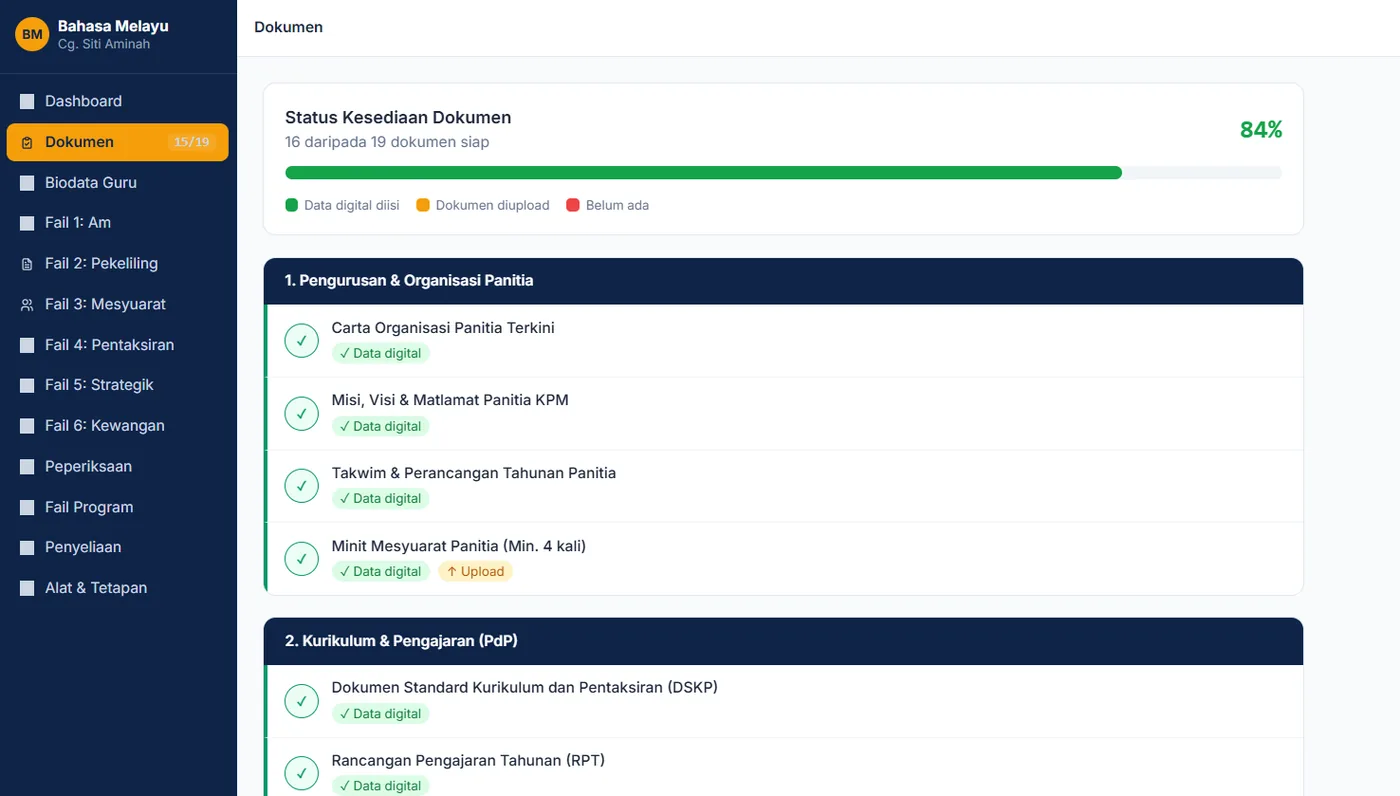Toggle checkmark for Minit Mesyuarat Panitia
Viewport: 1400px width, 796px height.
[301, 558]
